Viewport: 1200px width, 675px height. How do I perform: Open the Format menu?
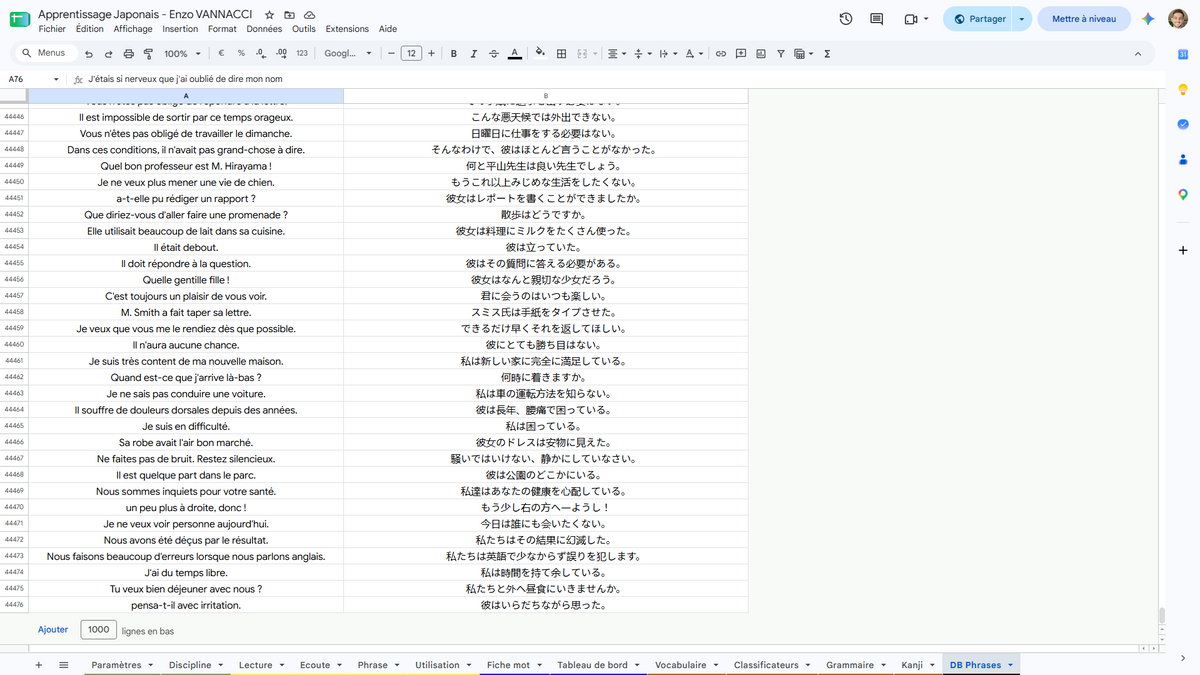pyautogui.click(x=222, y=29)
